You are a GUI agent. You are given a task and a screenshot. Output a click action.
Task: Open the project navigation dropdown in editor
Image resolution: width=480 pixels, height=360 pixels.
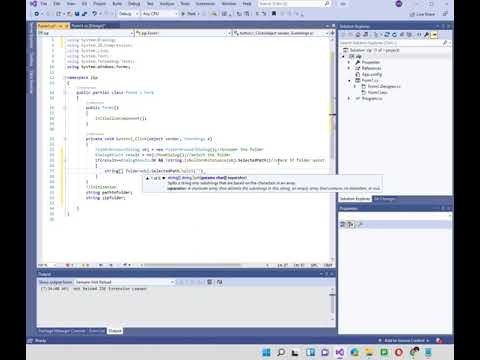[86, 33]
